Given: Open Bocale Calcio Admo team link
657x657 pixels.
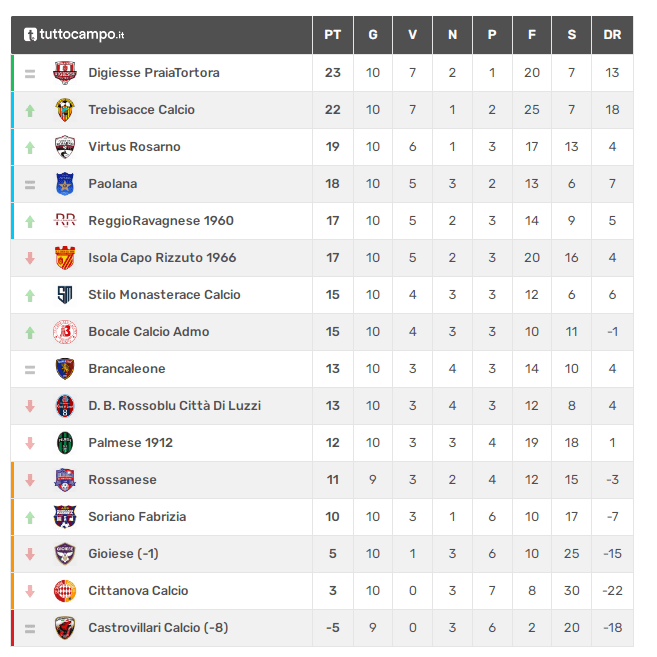Looking at the screenshot, I should 148,332.
